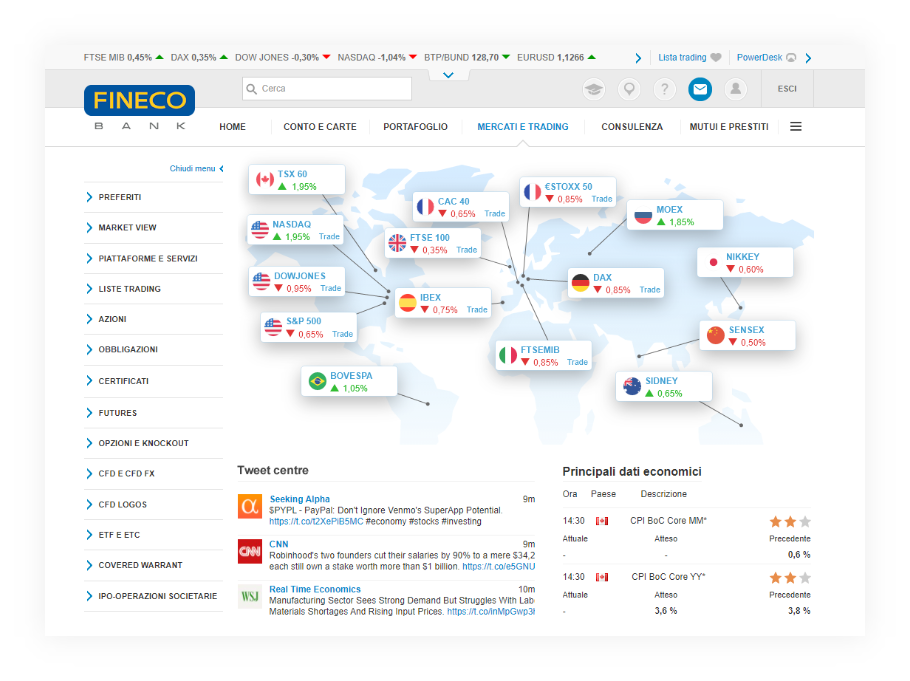The image size is (910, 681).
Task: Click Trade on the DOWJONES card
Action: [x=331, y=289]
